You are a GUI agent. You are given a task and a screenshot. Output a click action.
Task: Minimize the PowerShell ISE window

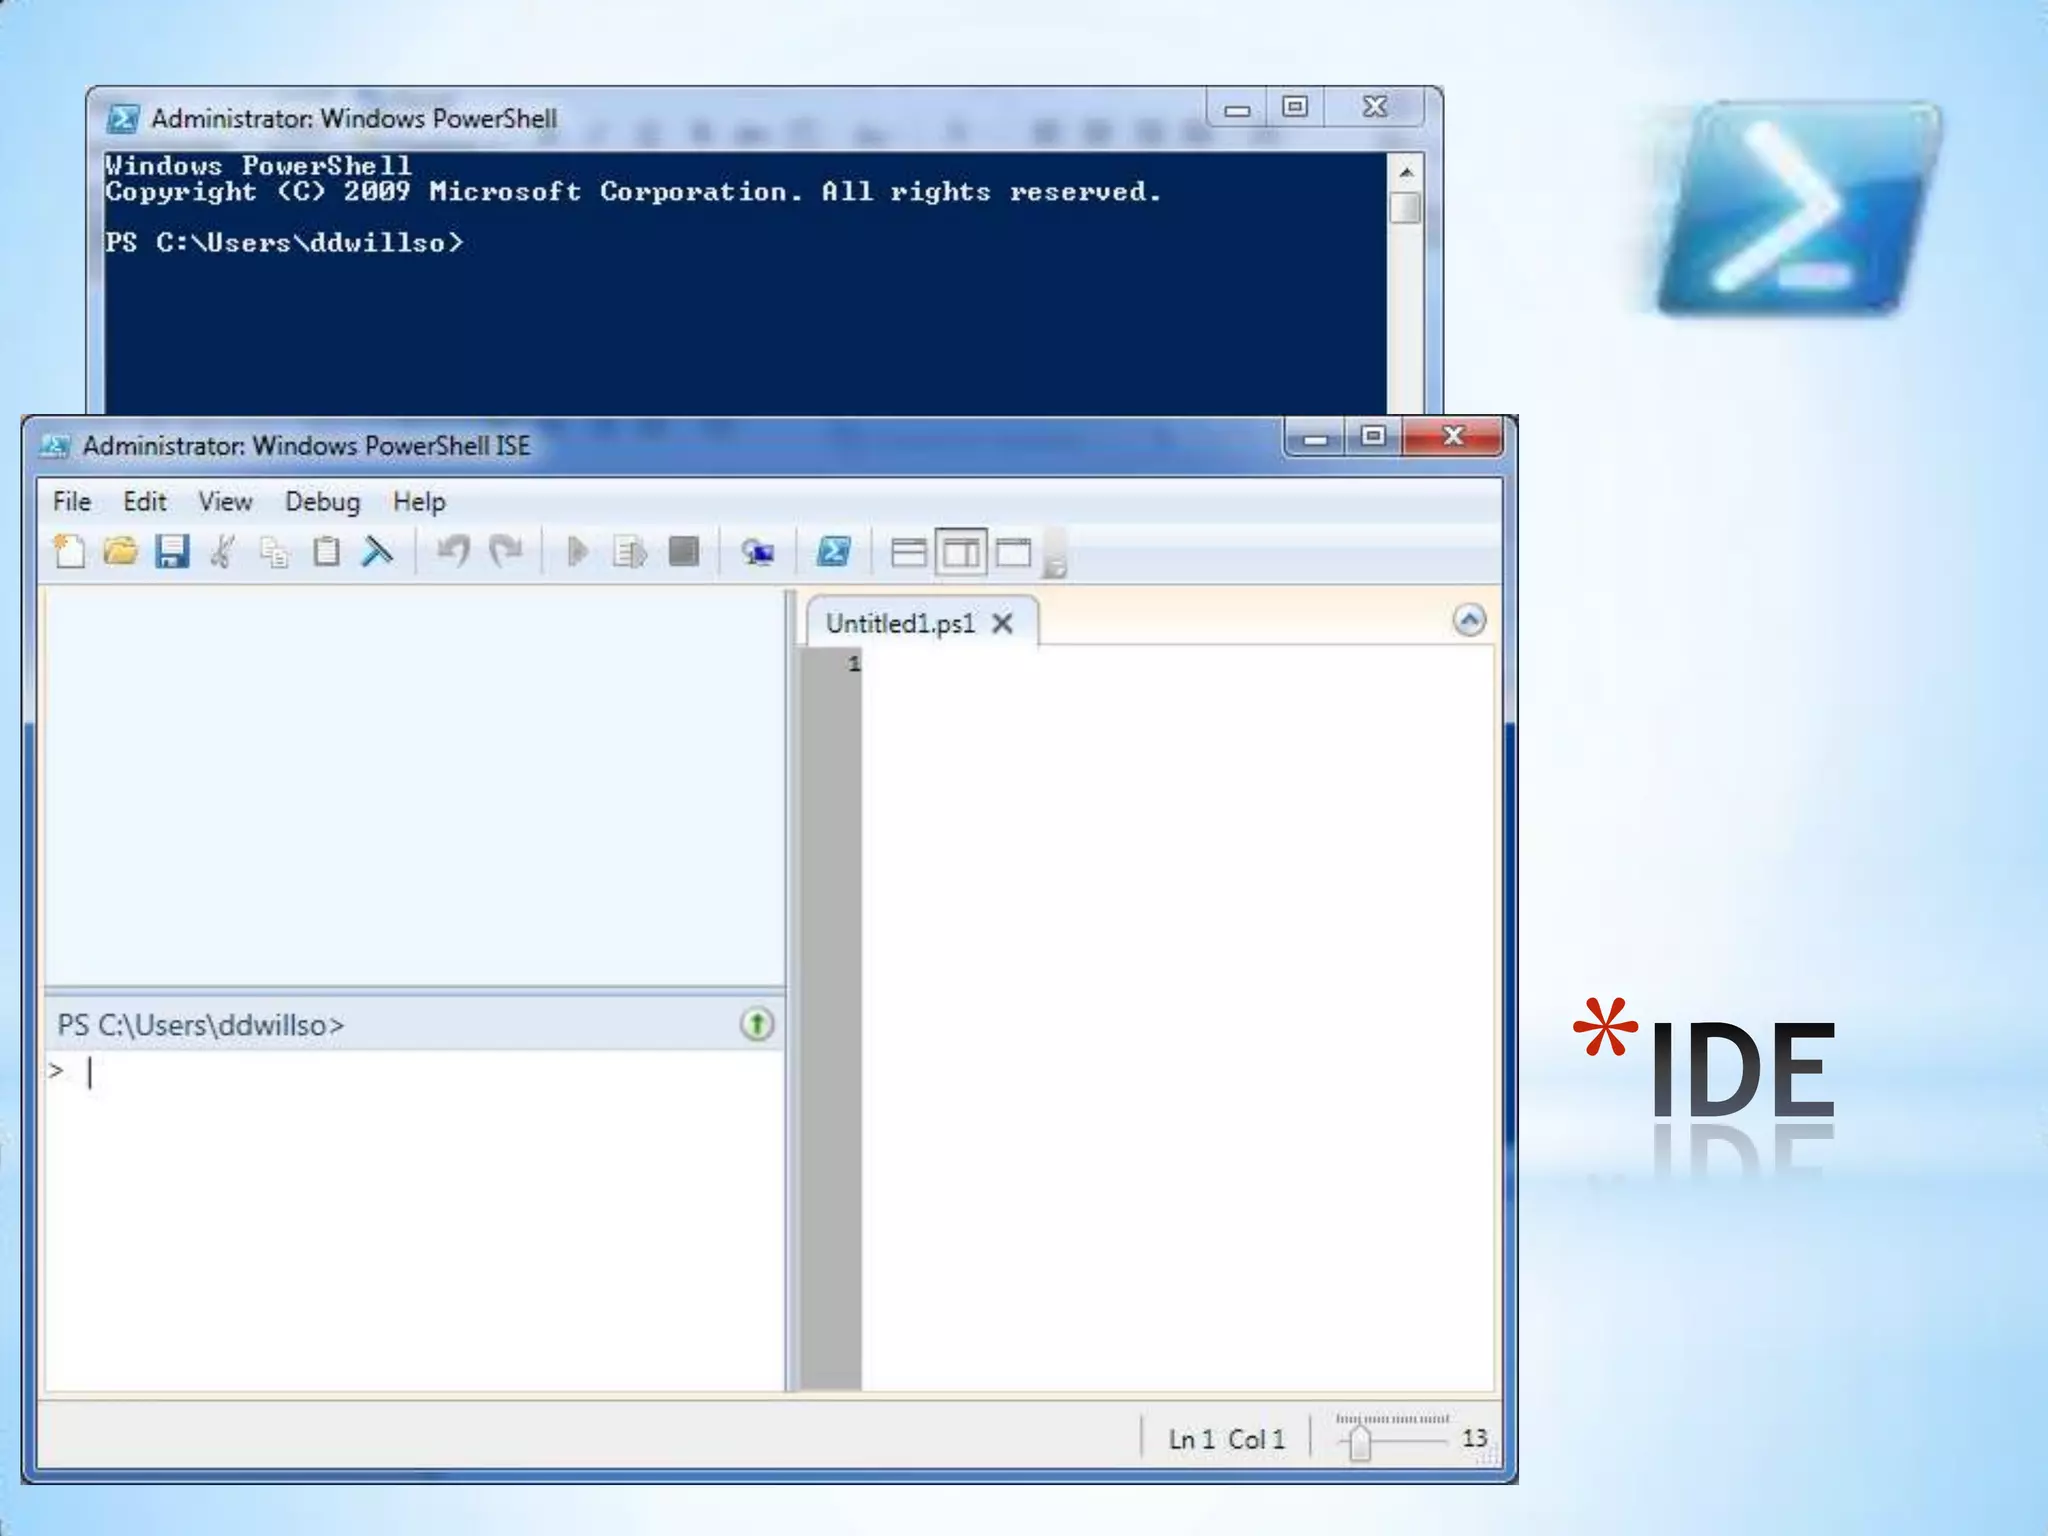pos(1315,437)
